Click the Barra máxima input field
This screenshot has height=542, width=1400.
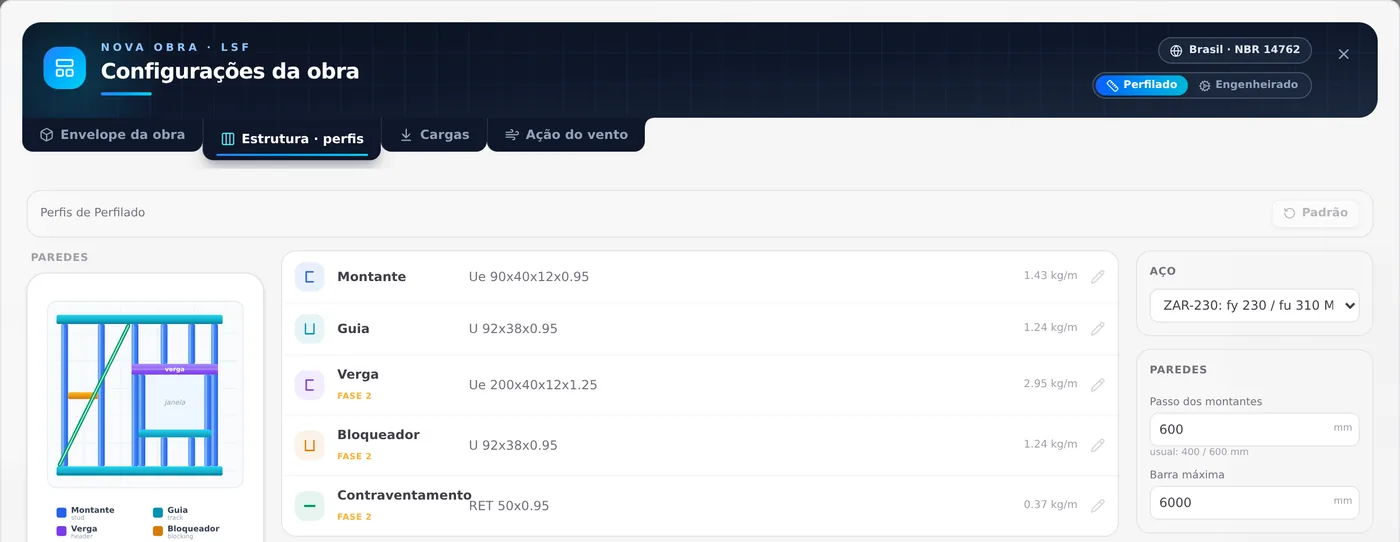tap(1254, 502)
